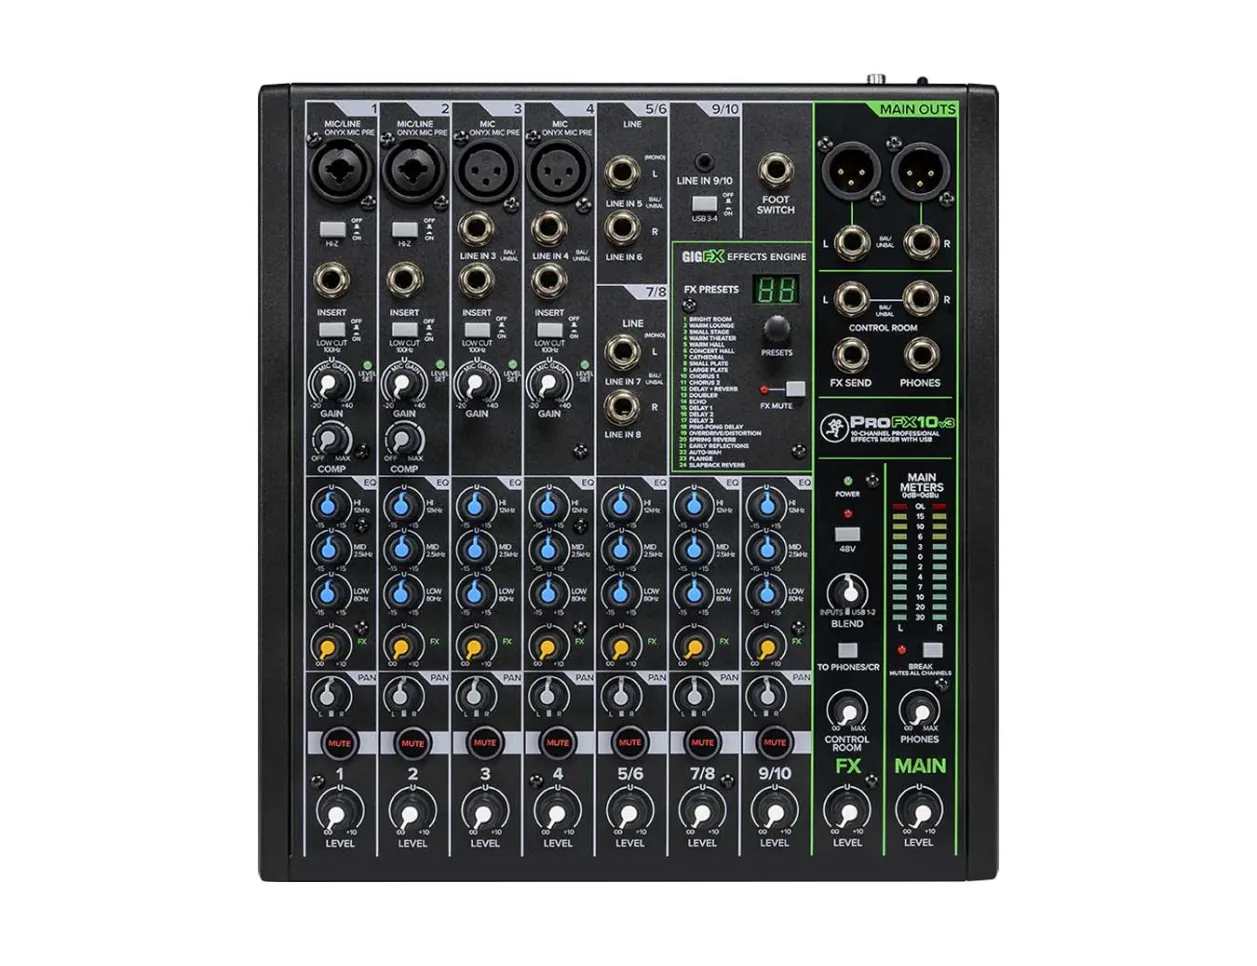1257x966 pixels.
Task: Push the channel 3 MUTE button
Action: coord(485,743)
